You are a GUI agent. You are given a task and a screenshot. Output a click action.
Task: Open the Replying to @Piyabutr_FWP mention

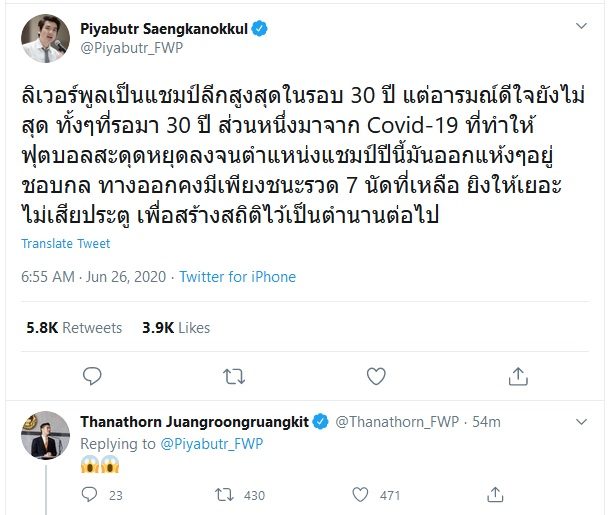212,444
